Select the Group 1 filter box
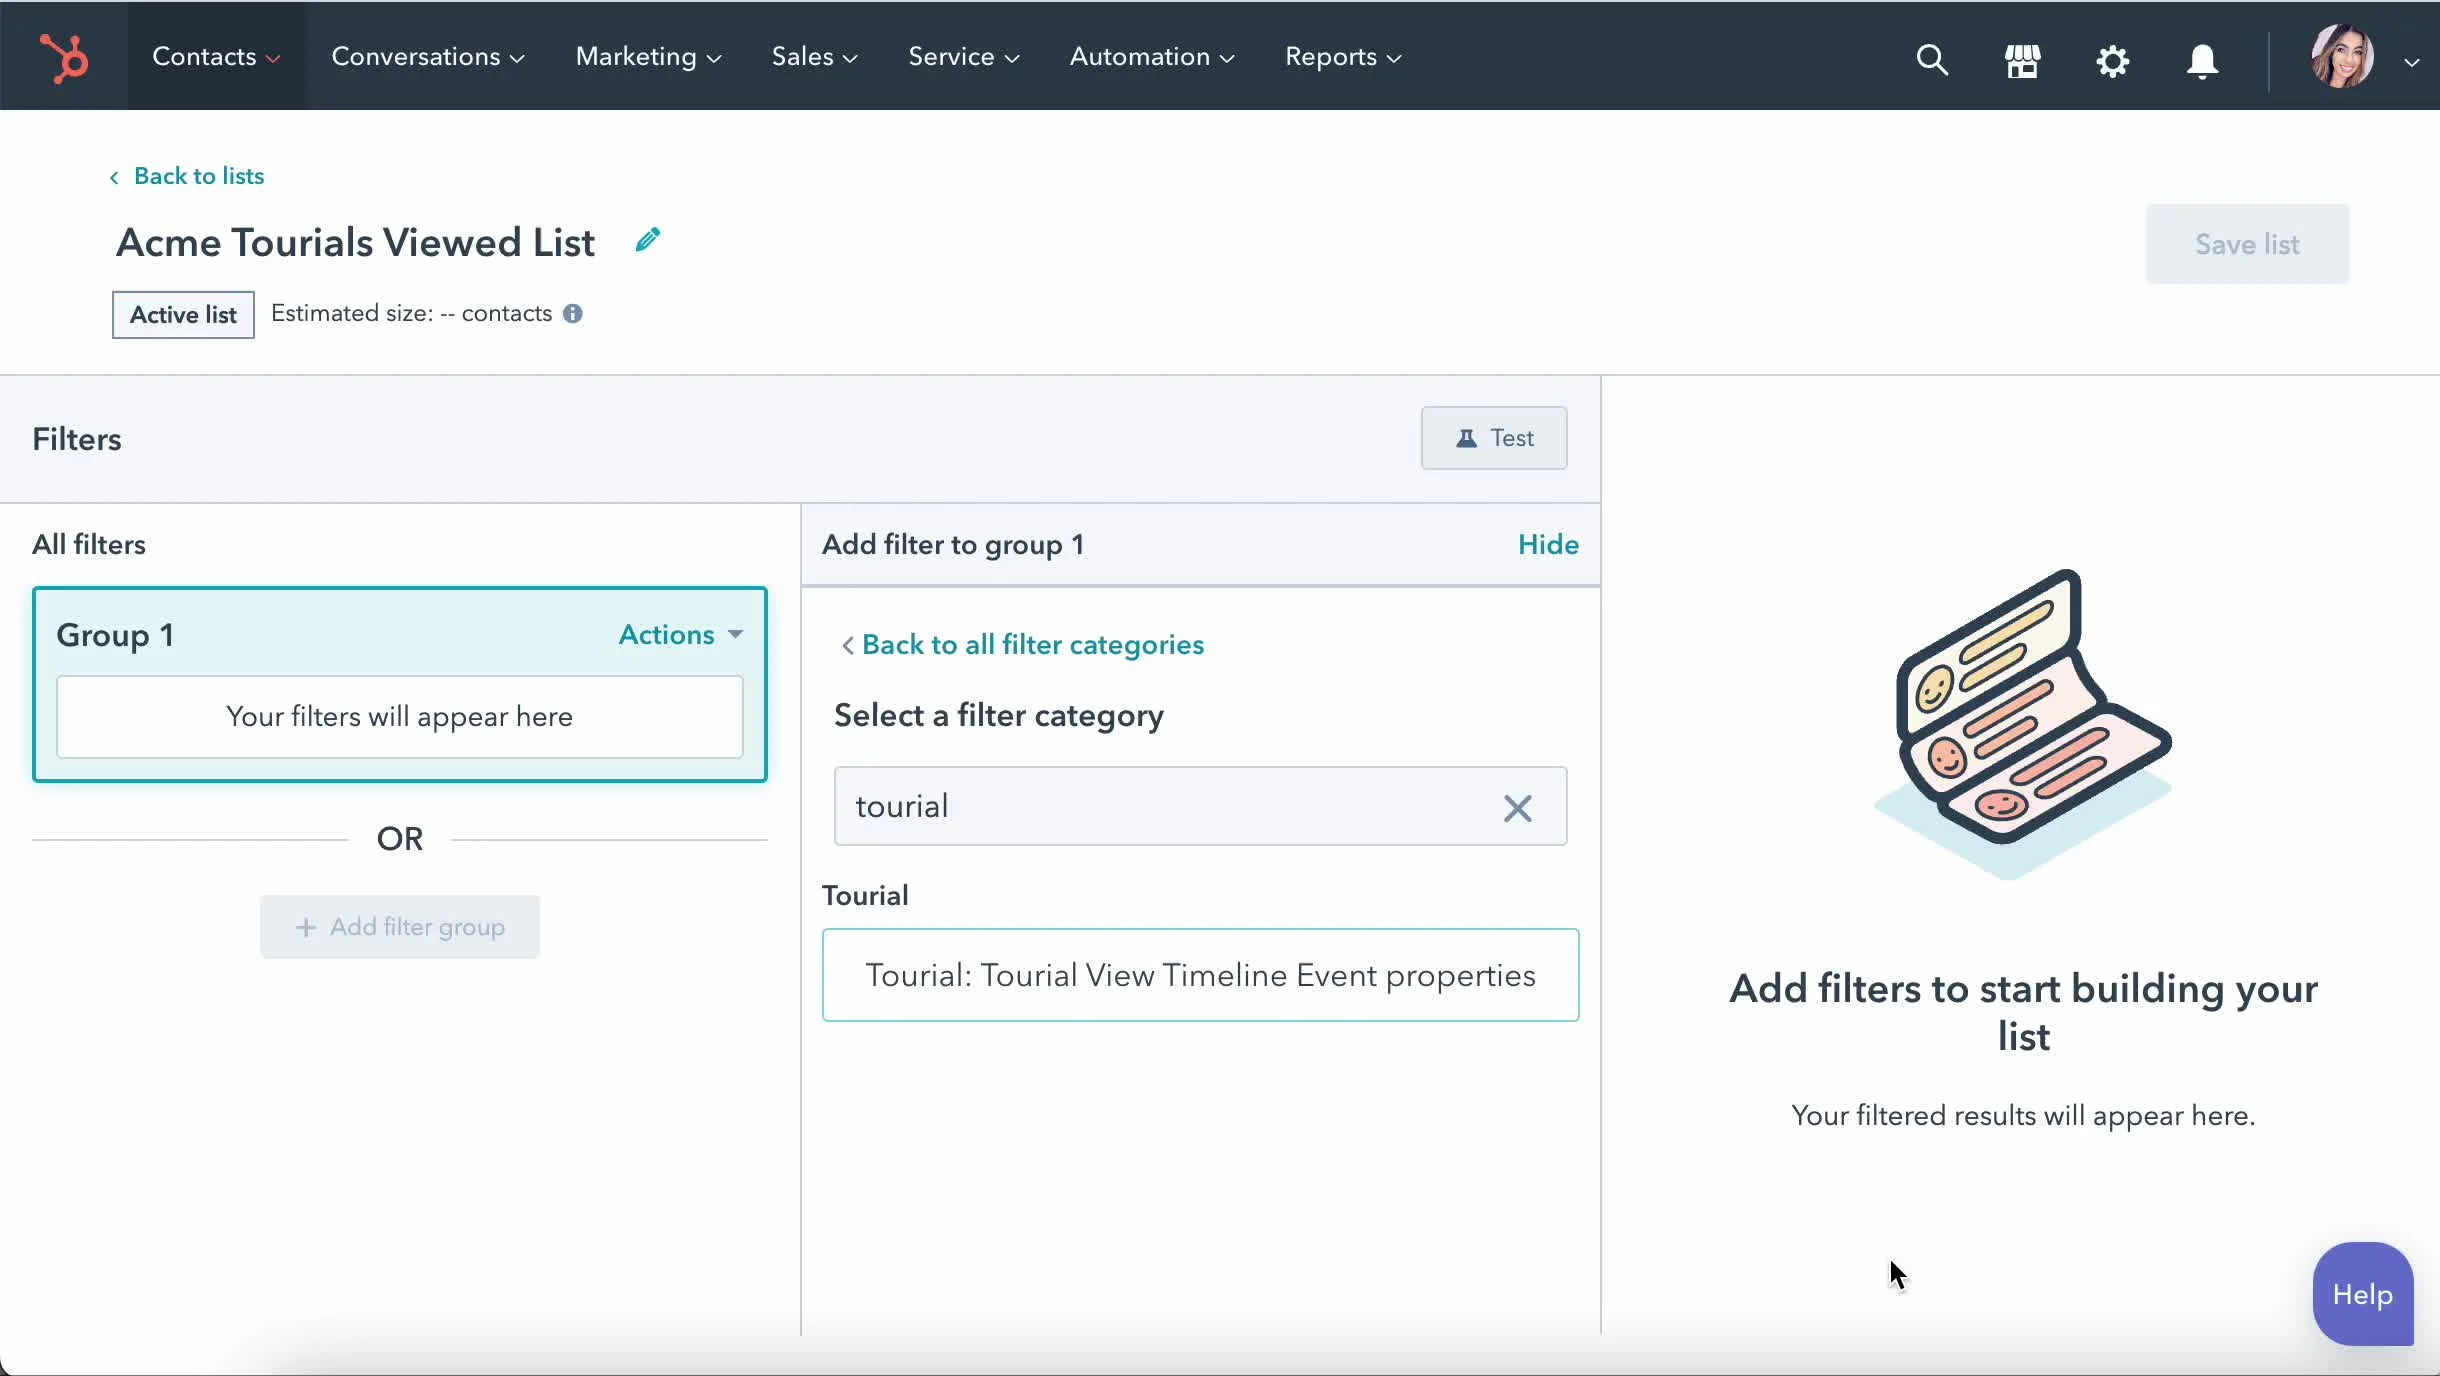The width and height of the screenshot is (2440, 1376). [x=400, y=684]
